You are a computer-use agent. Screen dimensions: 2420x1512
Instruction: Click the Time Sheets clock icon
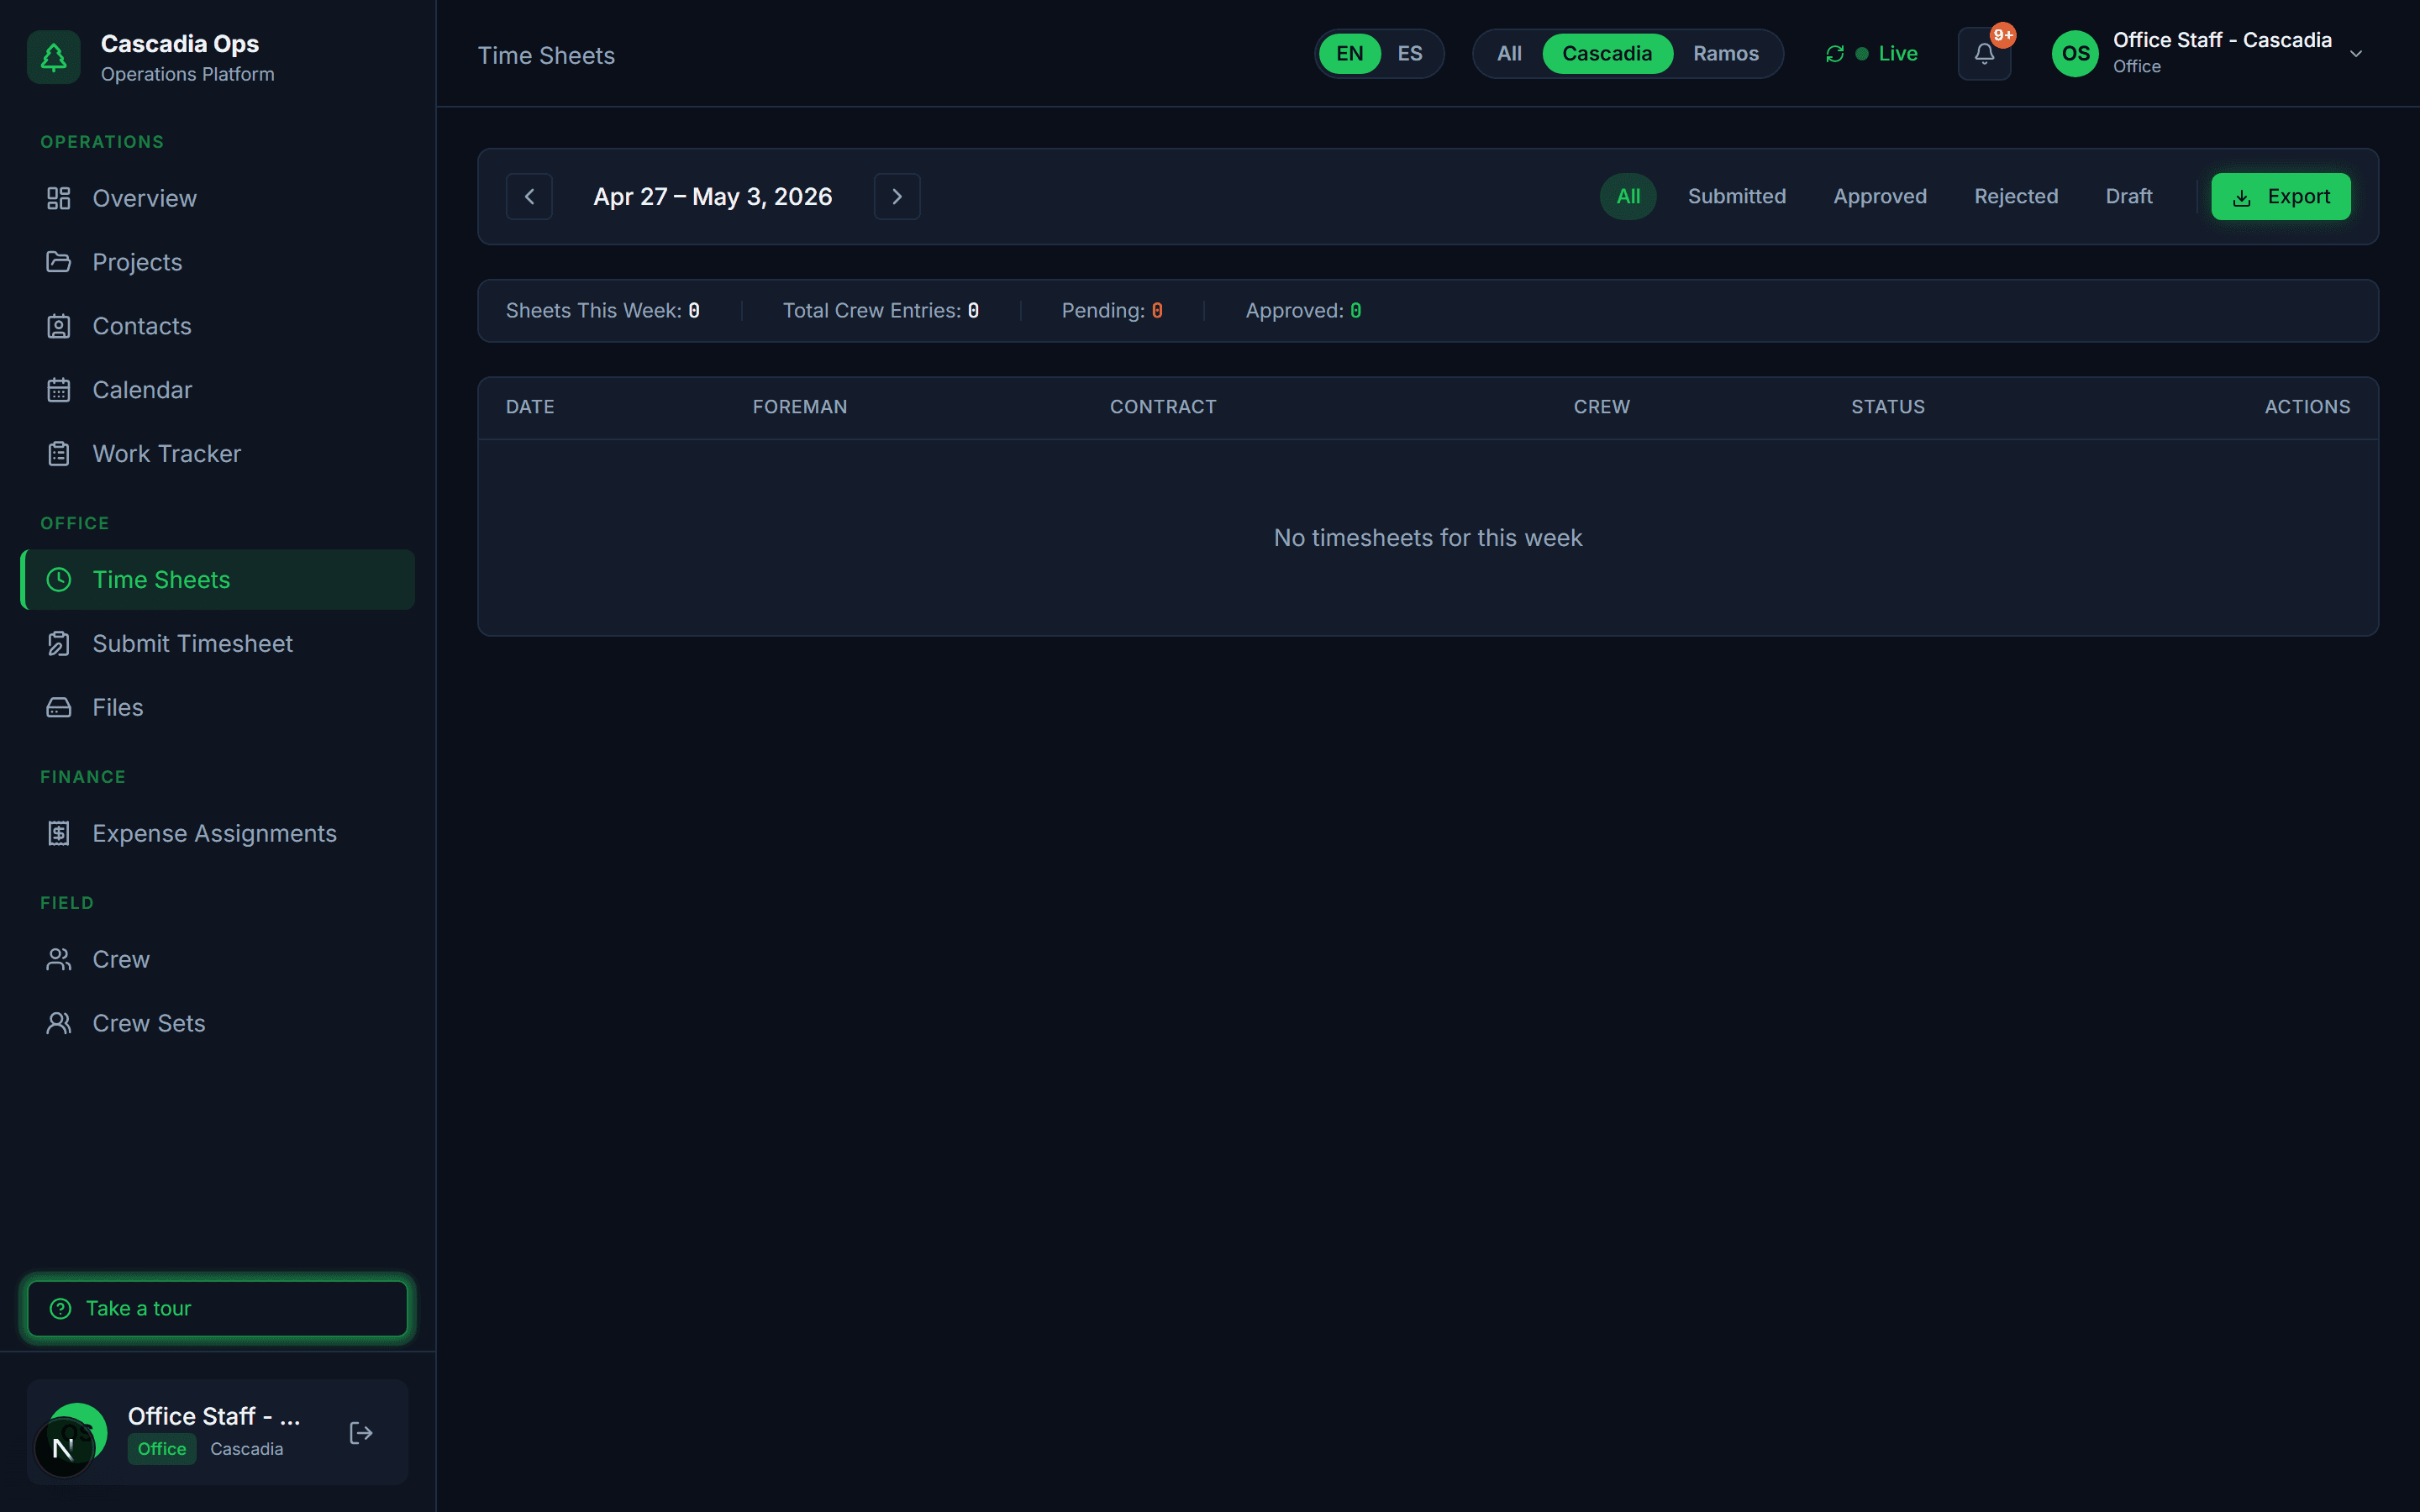pos(59,580)
